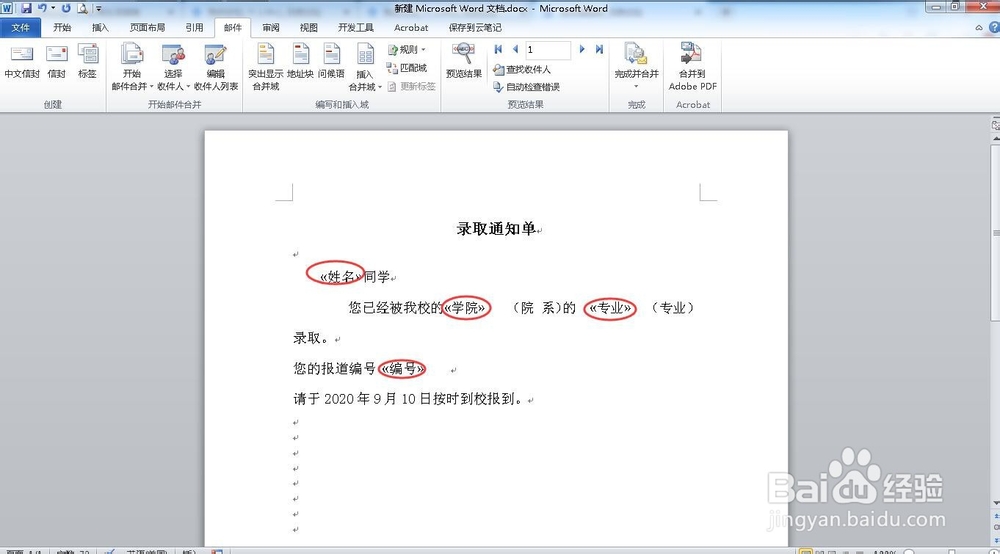Click the 自动检查错误 button

pyautogui.click(x=526, y=87)
